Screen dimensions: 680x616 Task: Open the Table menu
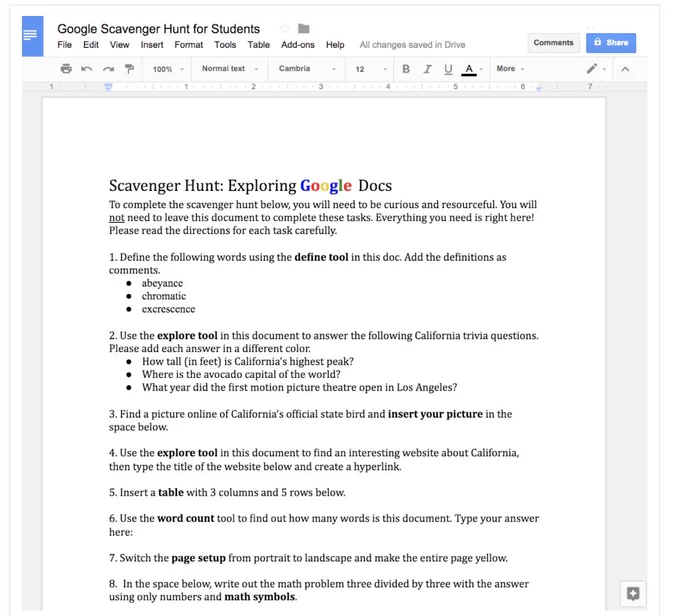point(258,45)
